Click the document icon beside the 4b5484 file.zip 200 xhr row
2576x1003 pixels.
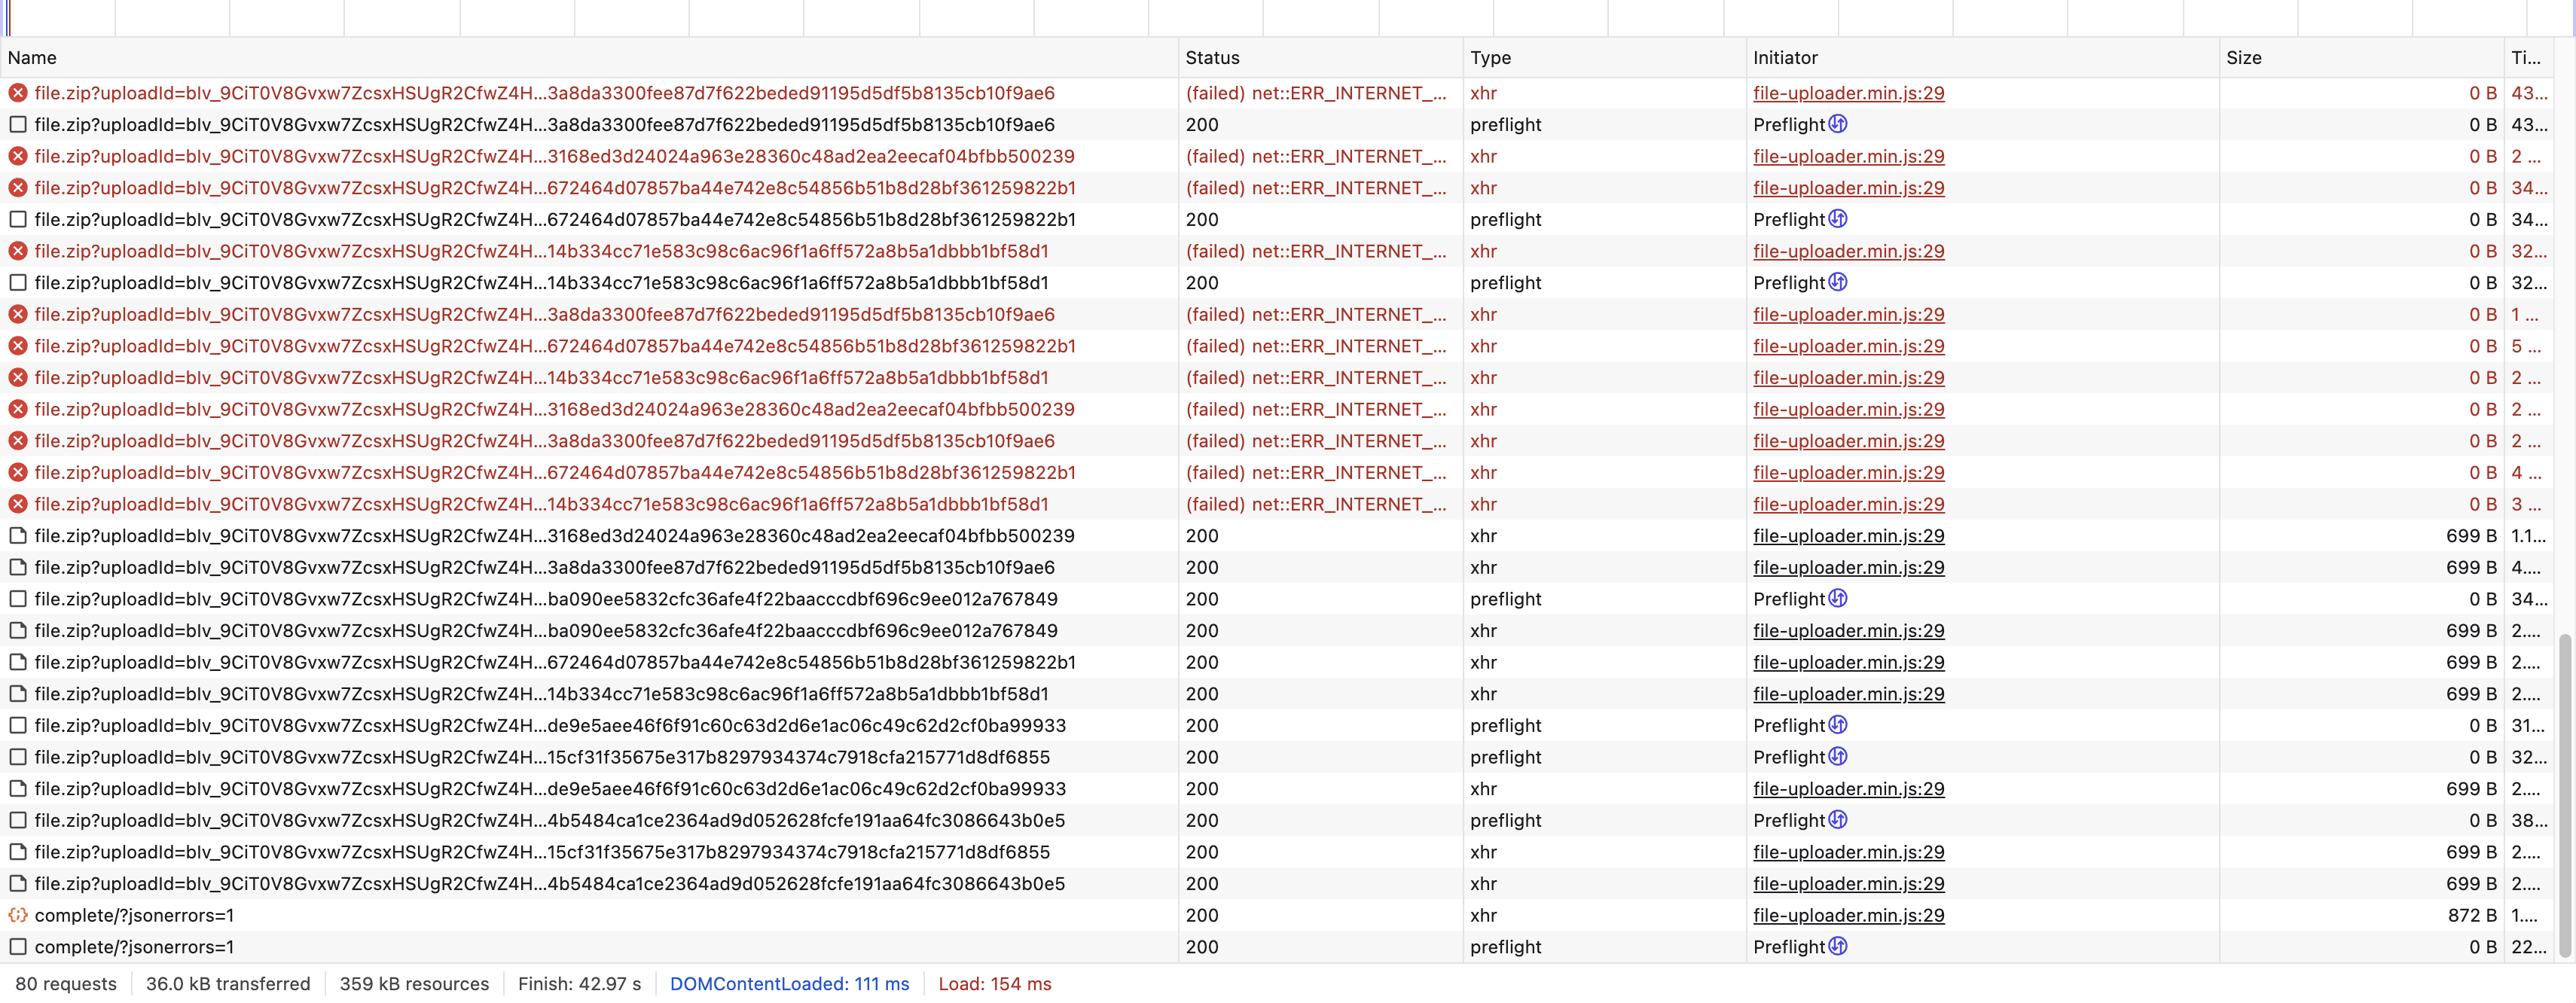click(17, 883)
